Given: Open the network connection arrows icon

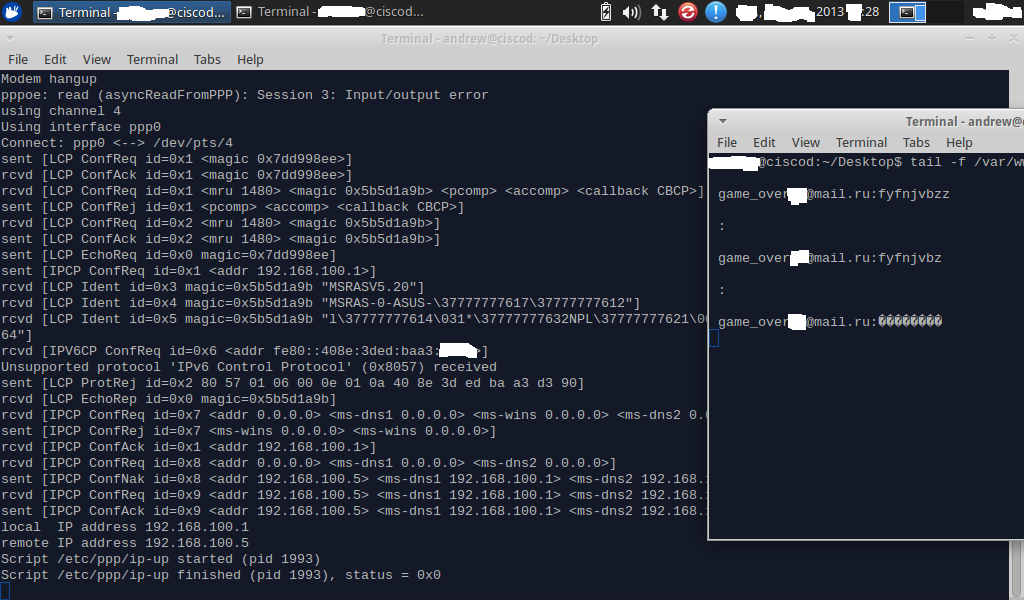Looking at the screenshot, I should coord(660,12).
